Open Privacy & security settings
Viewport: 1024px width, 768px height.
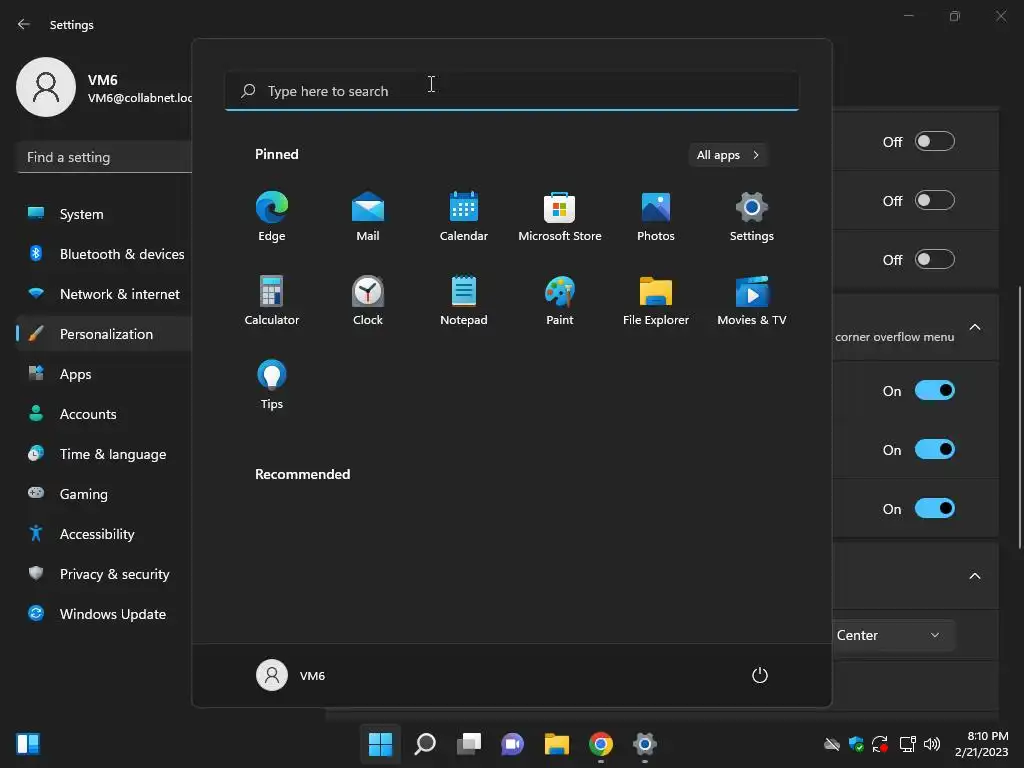tap(104, 574)
